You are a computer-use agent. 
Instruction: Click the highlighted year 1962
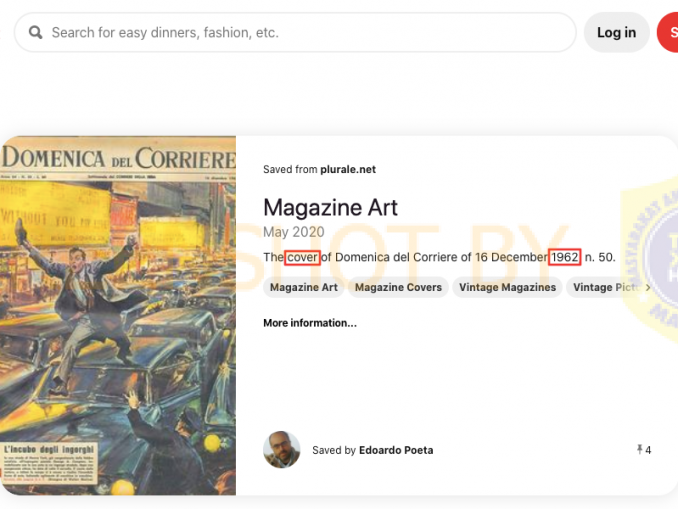coord(565,257)
